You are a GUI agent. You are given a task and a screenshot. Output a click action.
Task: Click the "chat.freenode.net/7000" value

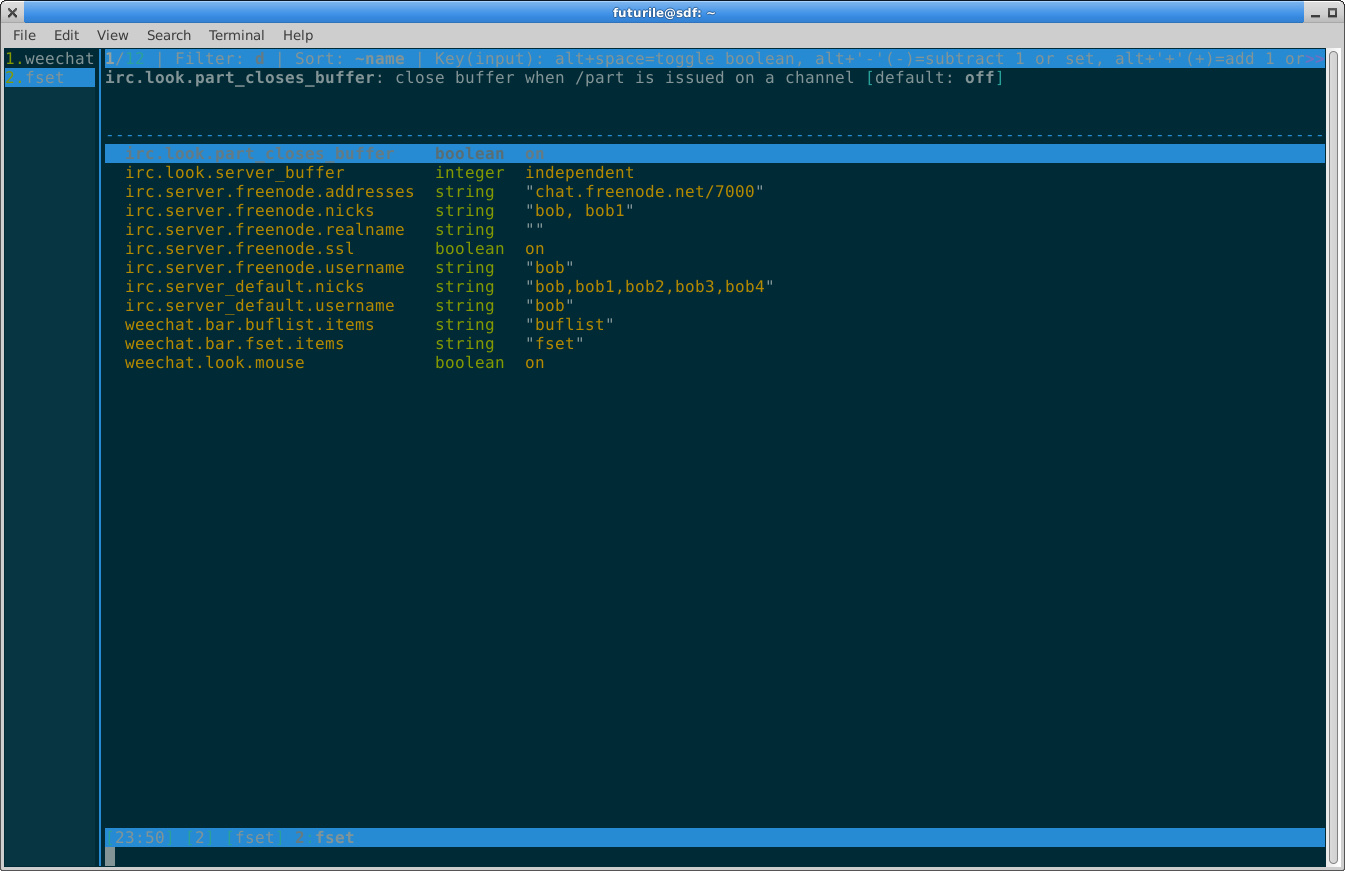click(645, 192)
